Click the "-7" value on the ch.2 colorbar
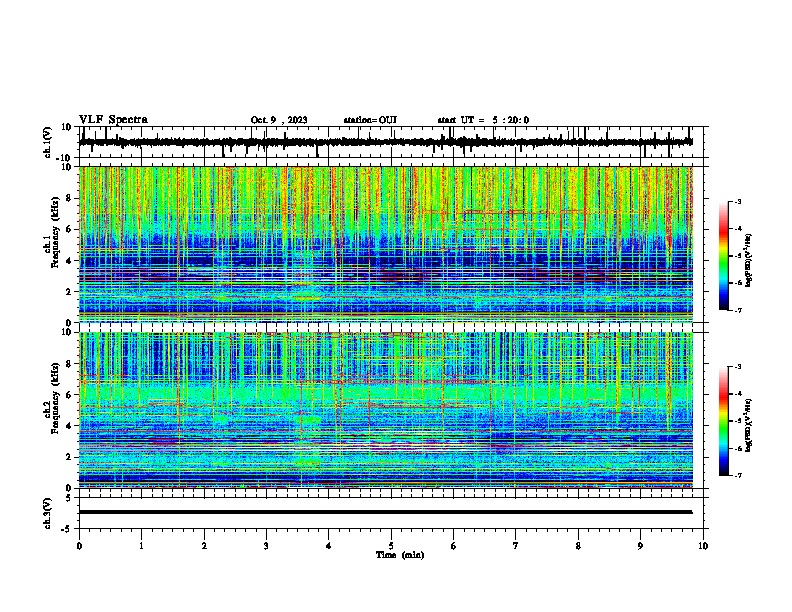 [737, 475]
